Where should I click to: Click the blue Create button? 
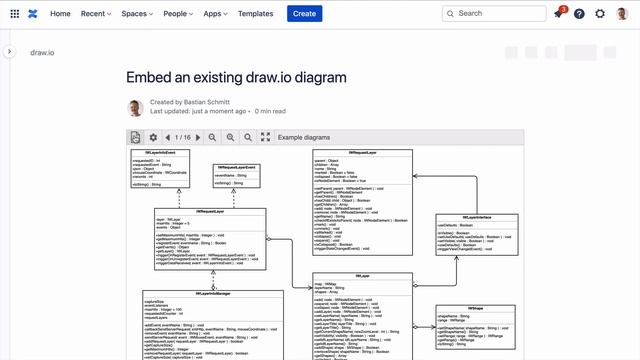click(304, 13)
